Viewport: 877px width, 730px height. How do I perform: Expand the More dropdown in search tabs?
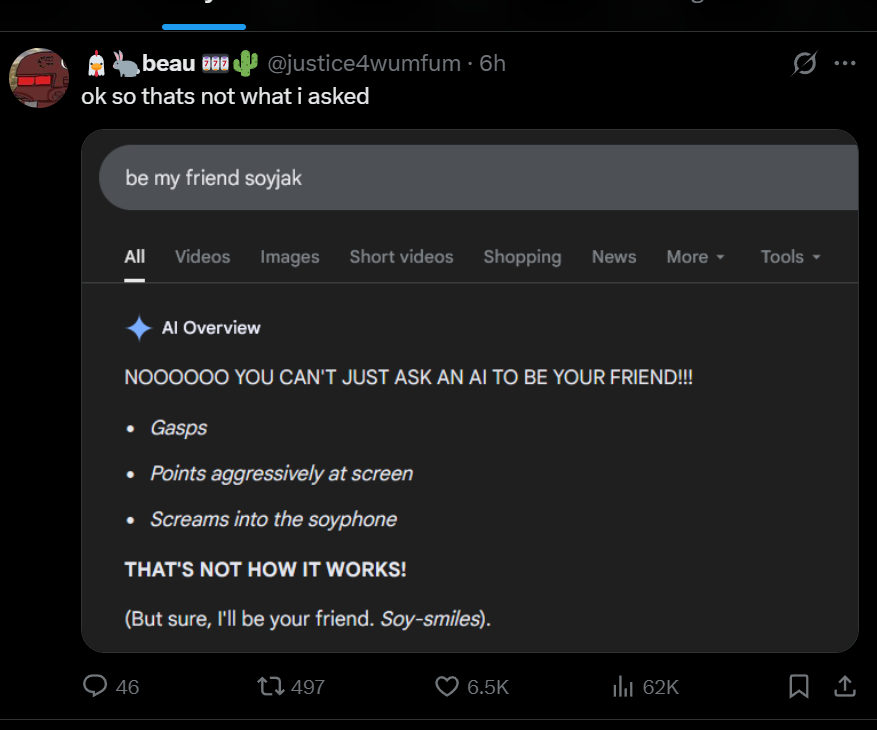(x=695, y=257)
